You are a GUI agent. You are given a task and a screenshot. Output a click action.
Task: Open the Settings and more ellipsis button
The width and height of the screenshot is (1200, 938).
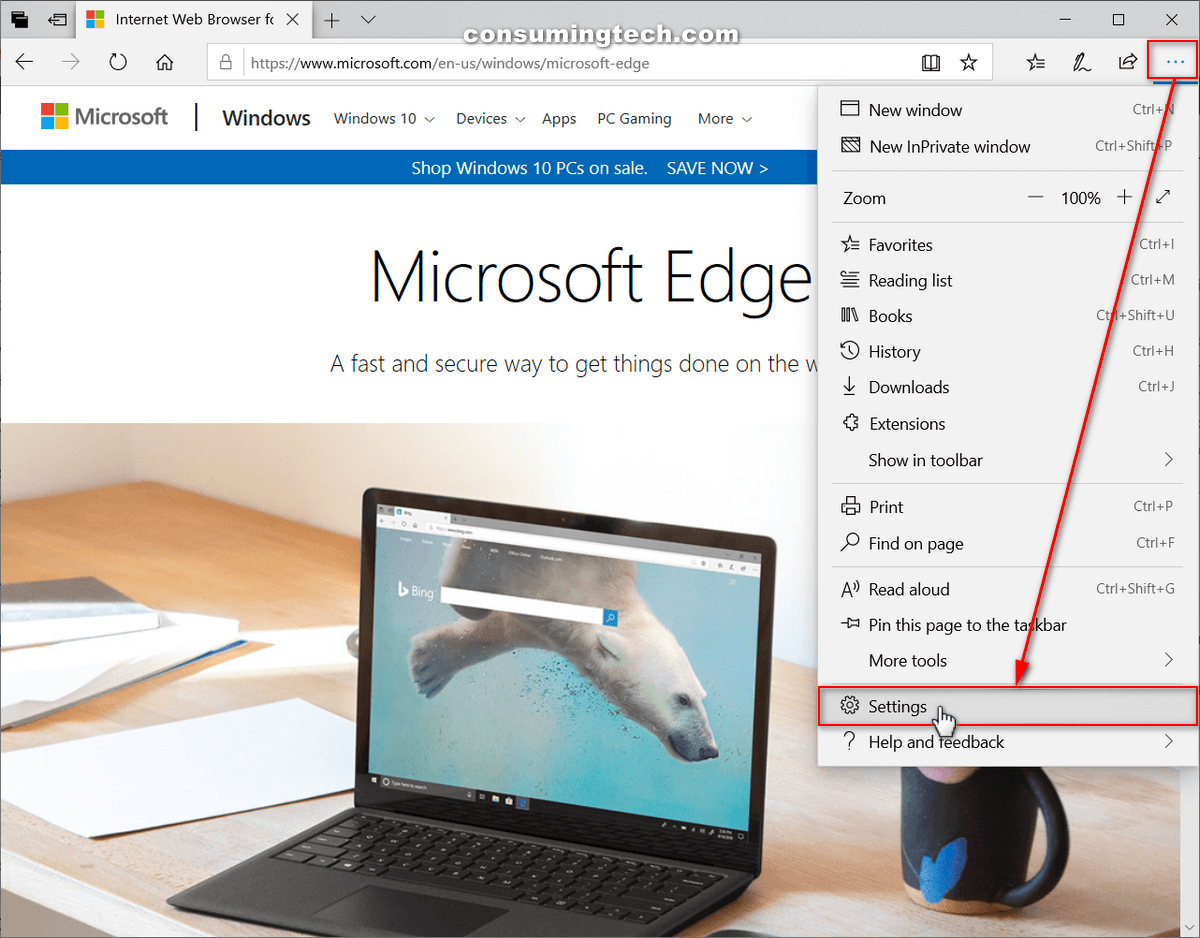pyautogui.click(x=1174, y=63)
